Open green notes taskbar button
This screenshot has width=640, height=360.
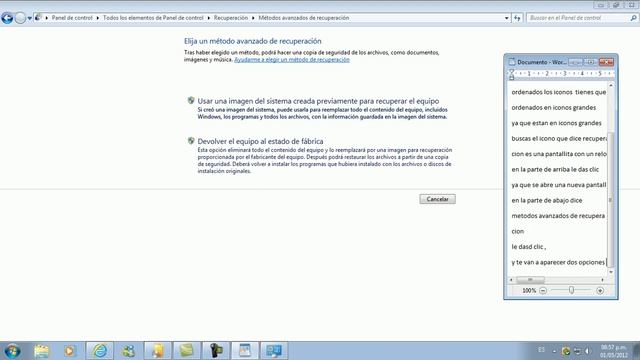[187, 351]
